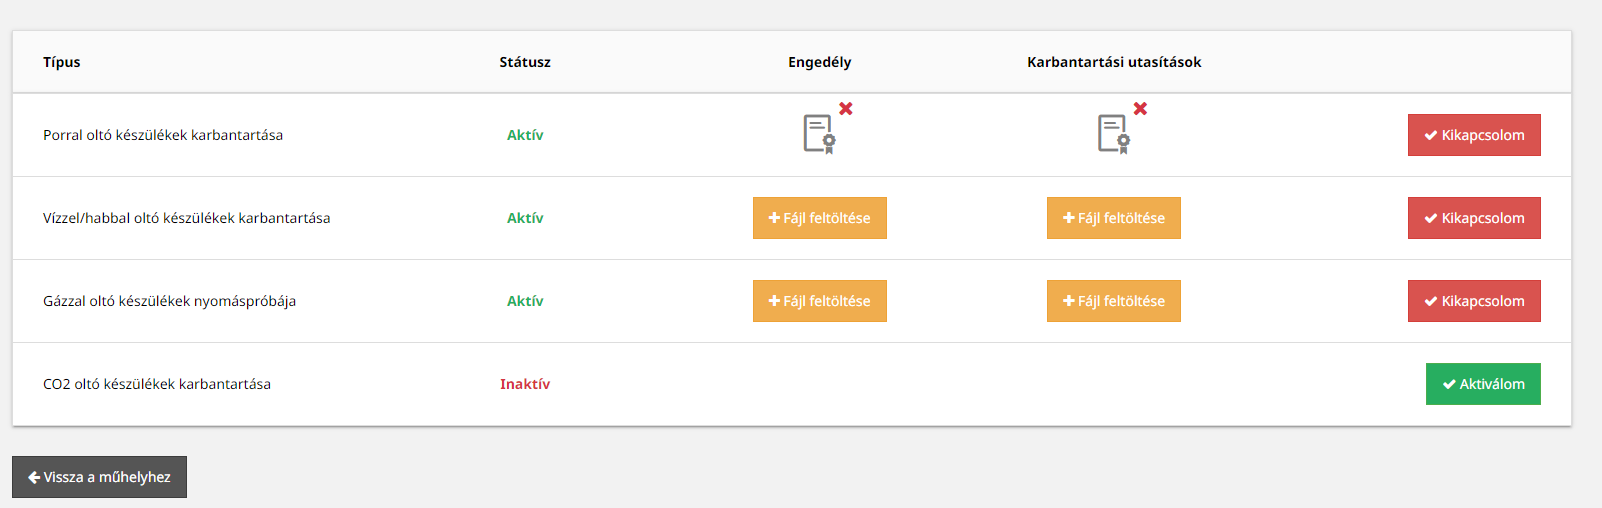The width and height of the screenshot is (1602, 508).
Task: Select the Státusz column header
Action: [525, 62]
